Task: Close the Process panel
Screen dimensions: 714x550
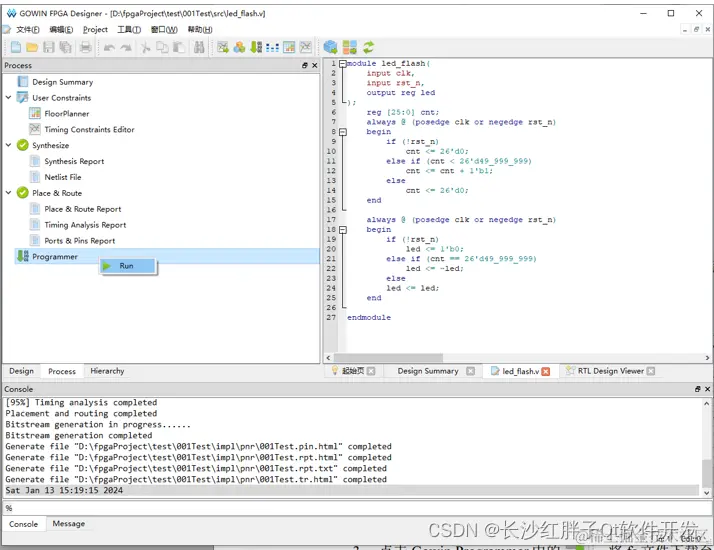Action: coord(314,66)
